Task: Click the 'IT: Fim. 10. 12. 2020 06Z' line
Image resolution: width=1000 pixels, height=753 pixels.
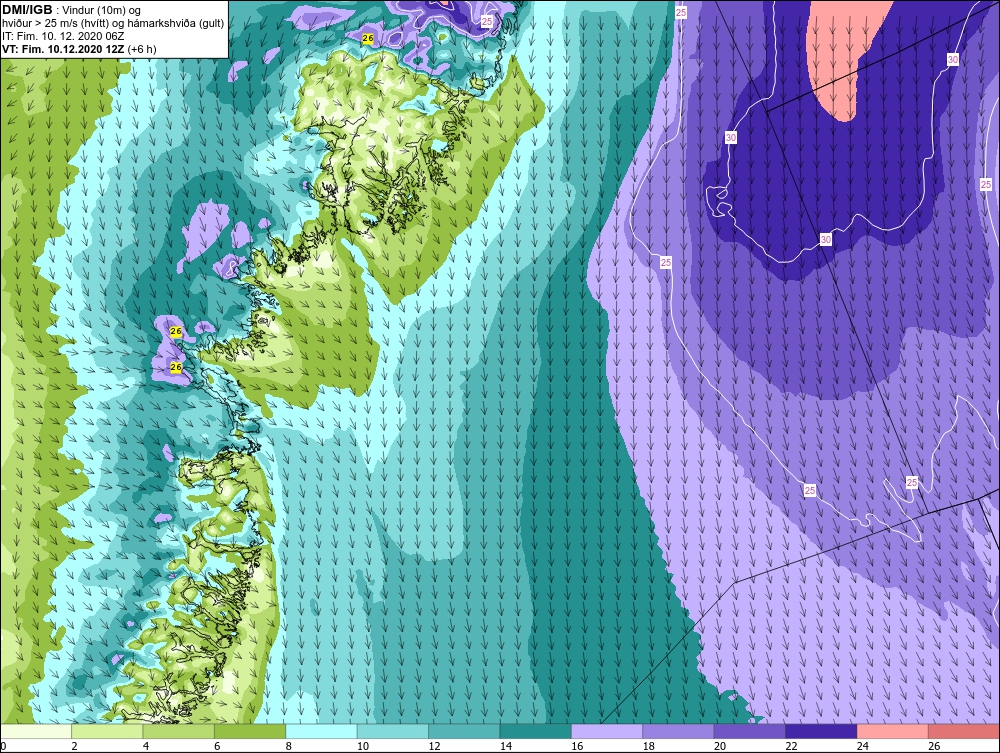Action: 63,36
